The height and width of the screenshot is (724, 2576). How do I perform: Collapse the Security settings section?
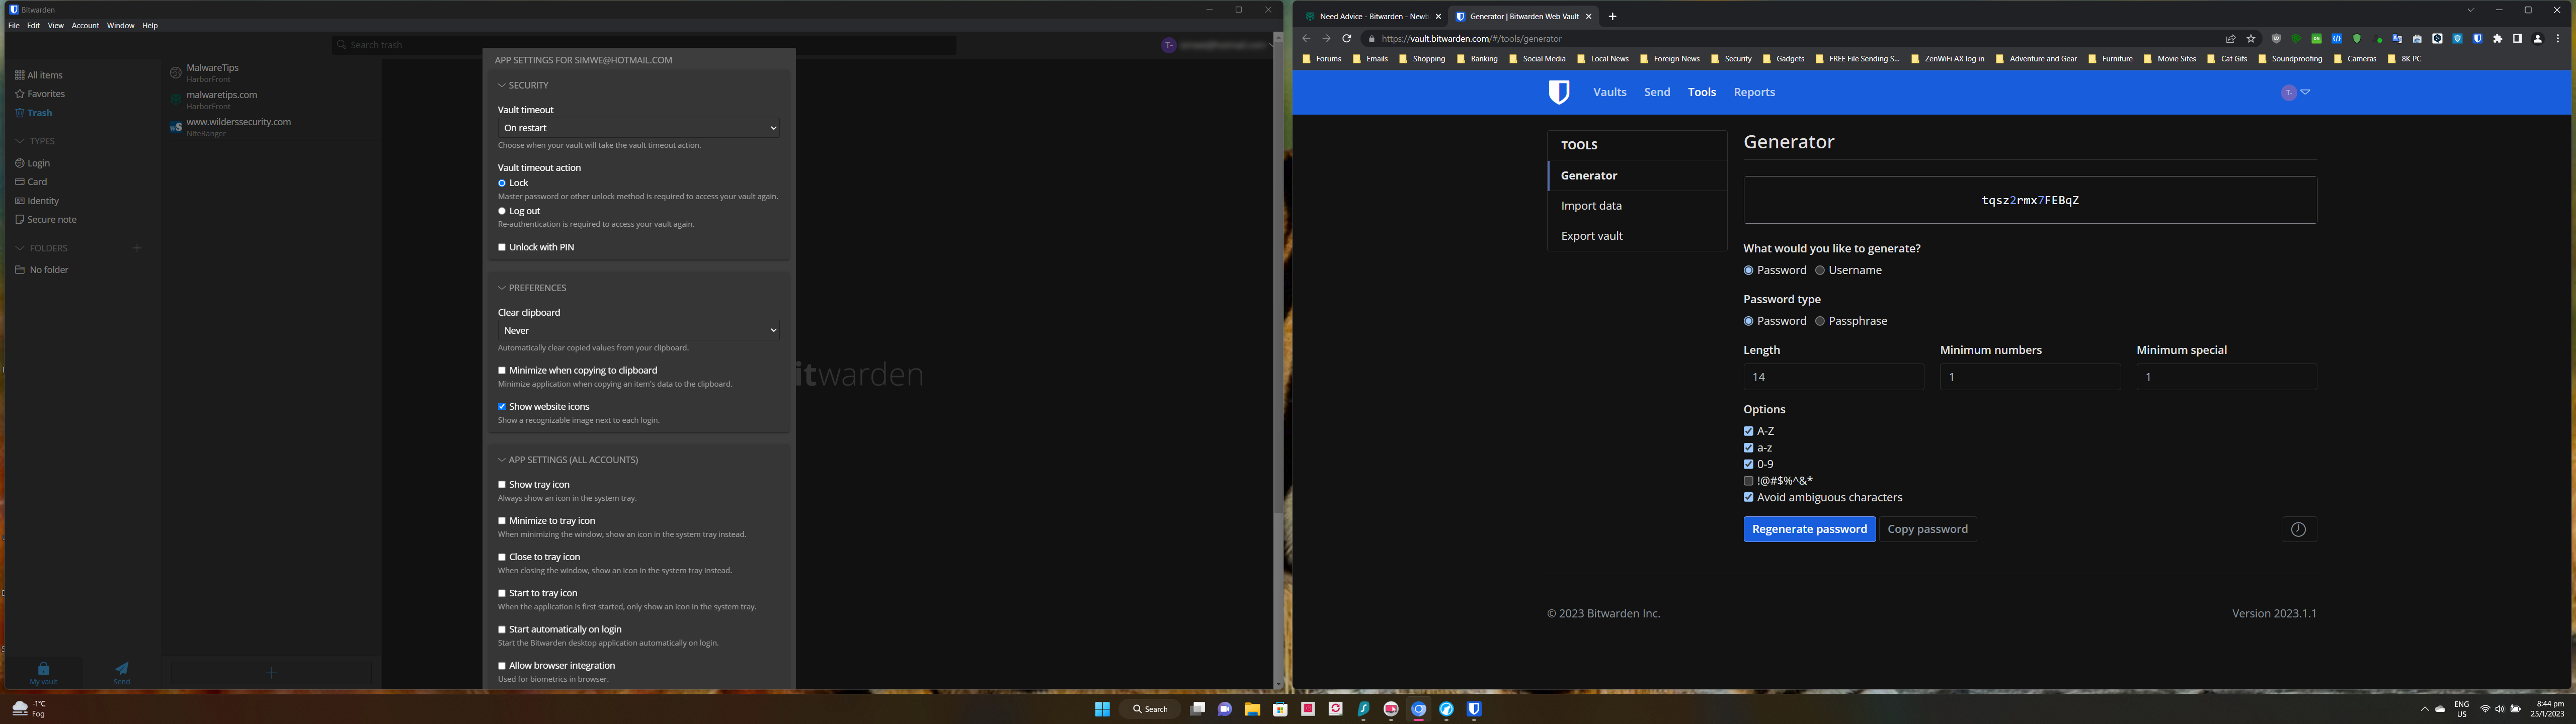coord(524,86)
